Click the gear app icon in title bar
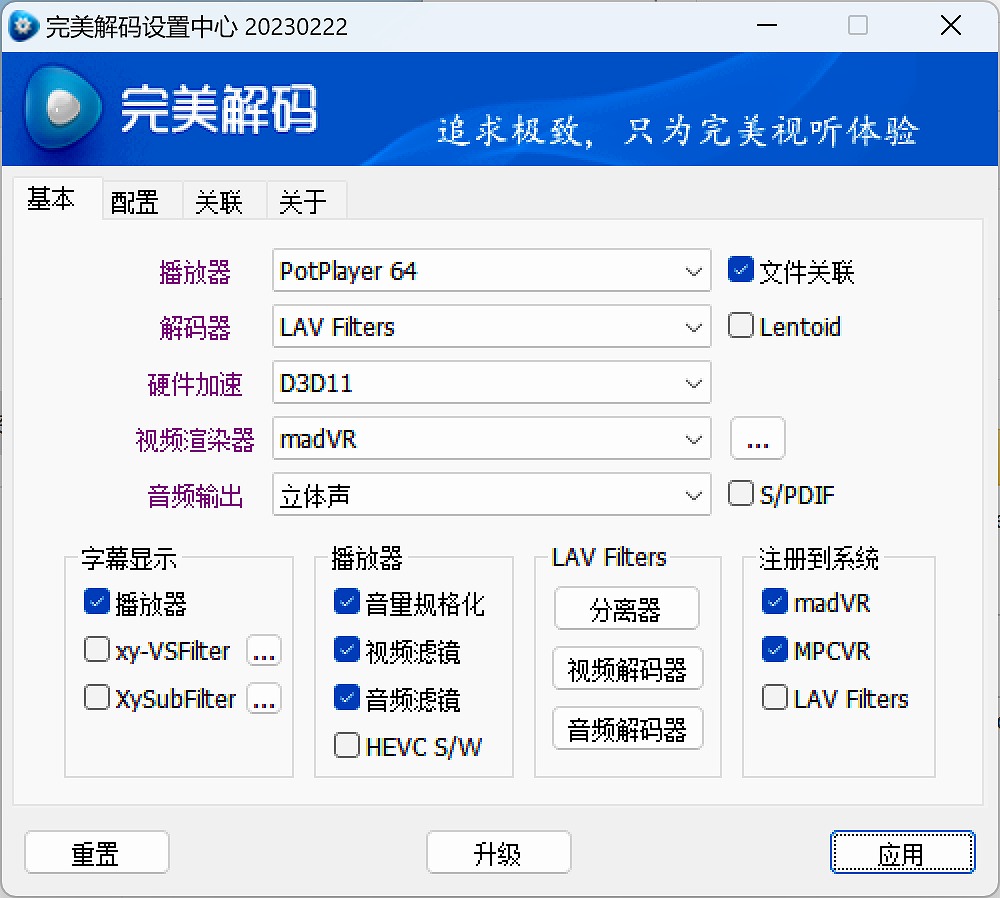The height and width of the screenshot is (898, 1000). pyautogui.click(x=24, y=26)
